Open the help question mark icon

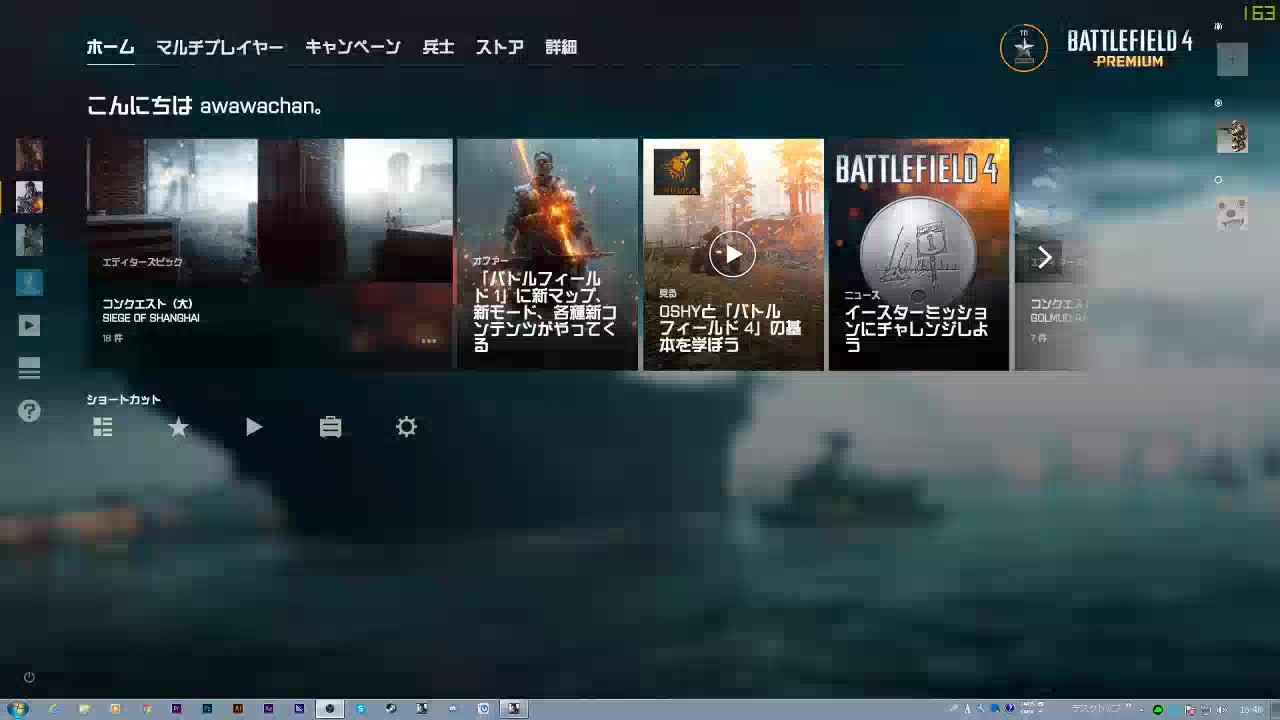click(x=29, y=410)
